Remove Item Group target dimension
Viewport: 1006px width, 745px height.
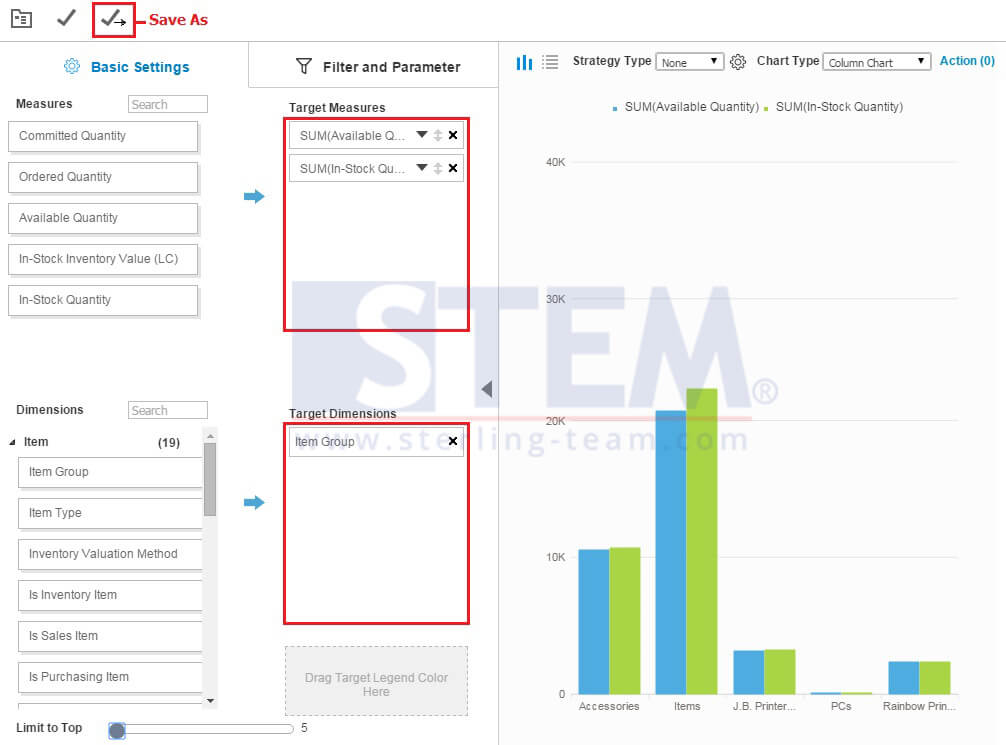pyautogui.click(x=453, y=441)
